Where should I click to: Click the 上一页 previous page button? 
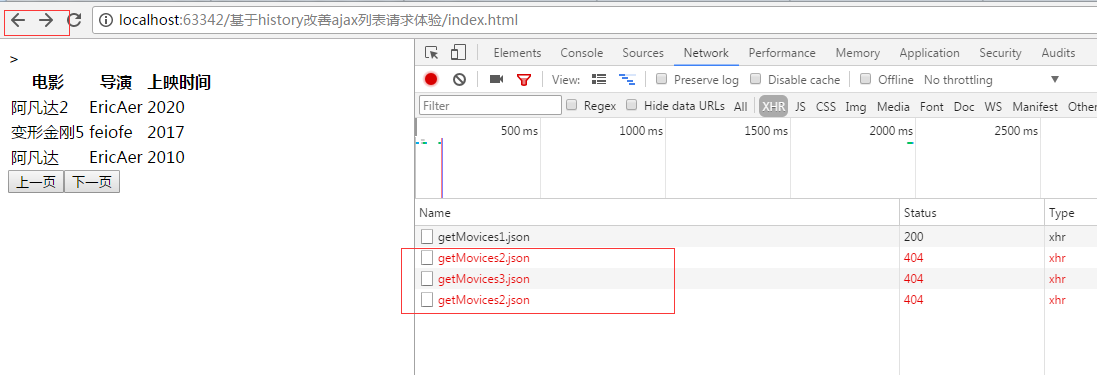coord(36,182)
